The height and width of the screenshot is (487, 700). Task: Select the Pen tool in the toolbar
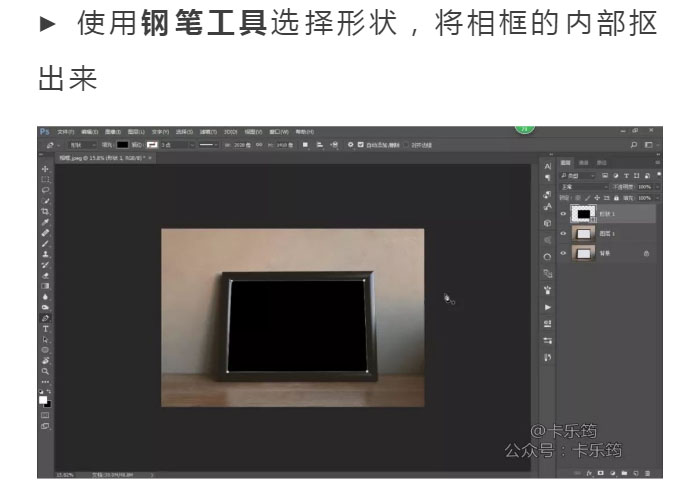(x=45, y=318)
